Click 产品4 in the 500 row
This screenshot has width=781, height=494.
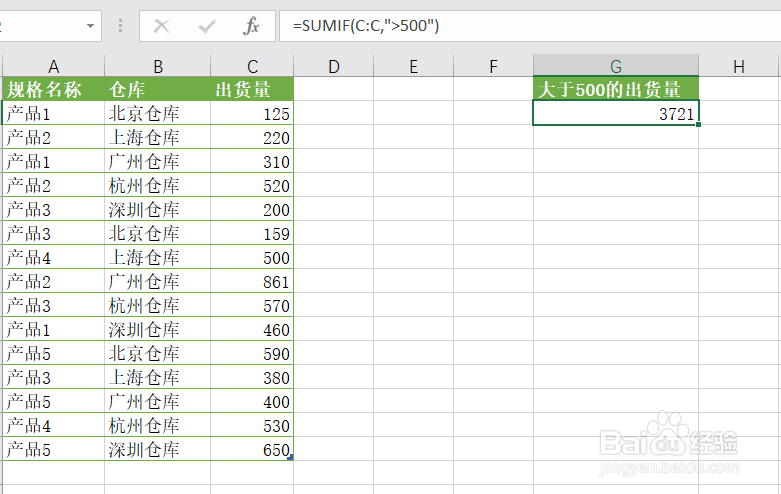click(28, 257)
